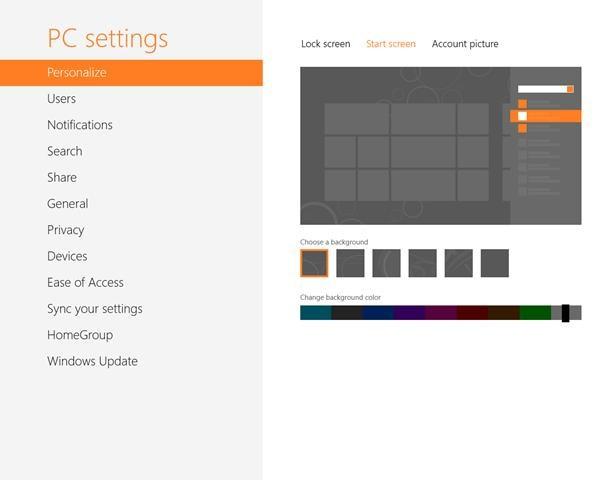Click the black color slider handle
This screenshot has width=600, height=480.
pyautogui.click(x=565, y=313)
